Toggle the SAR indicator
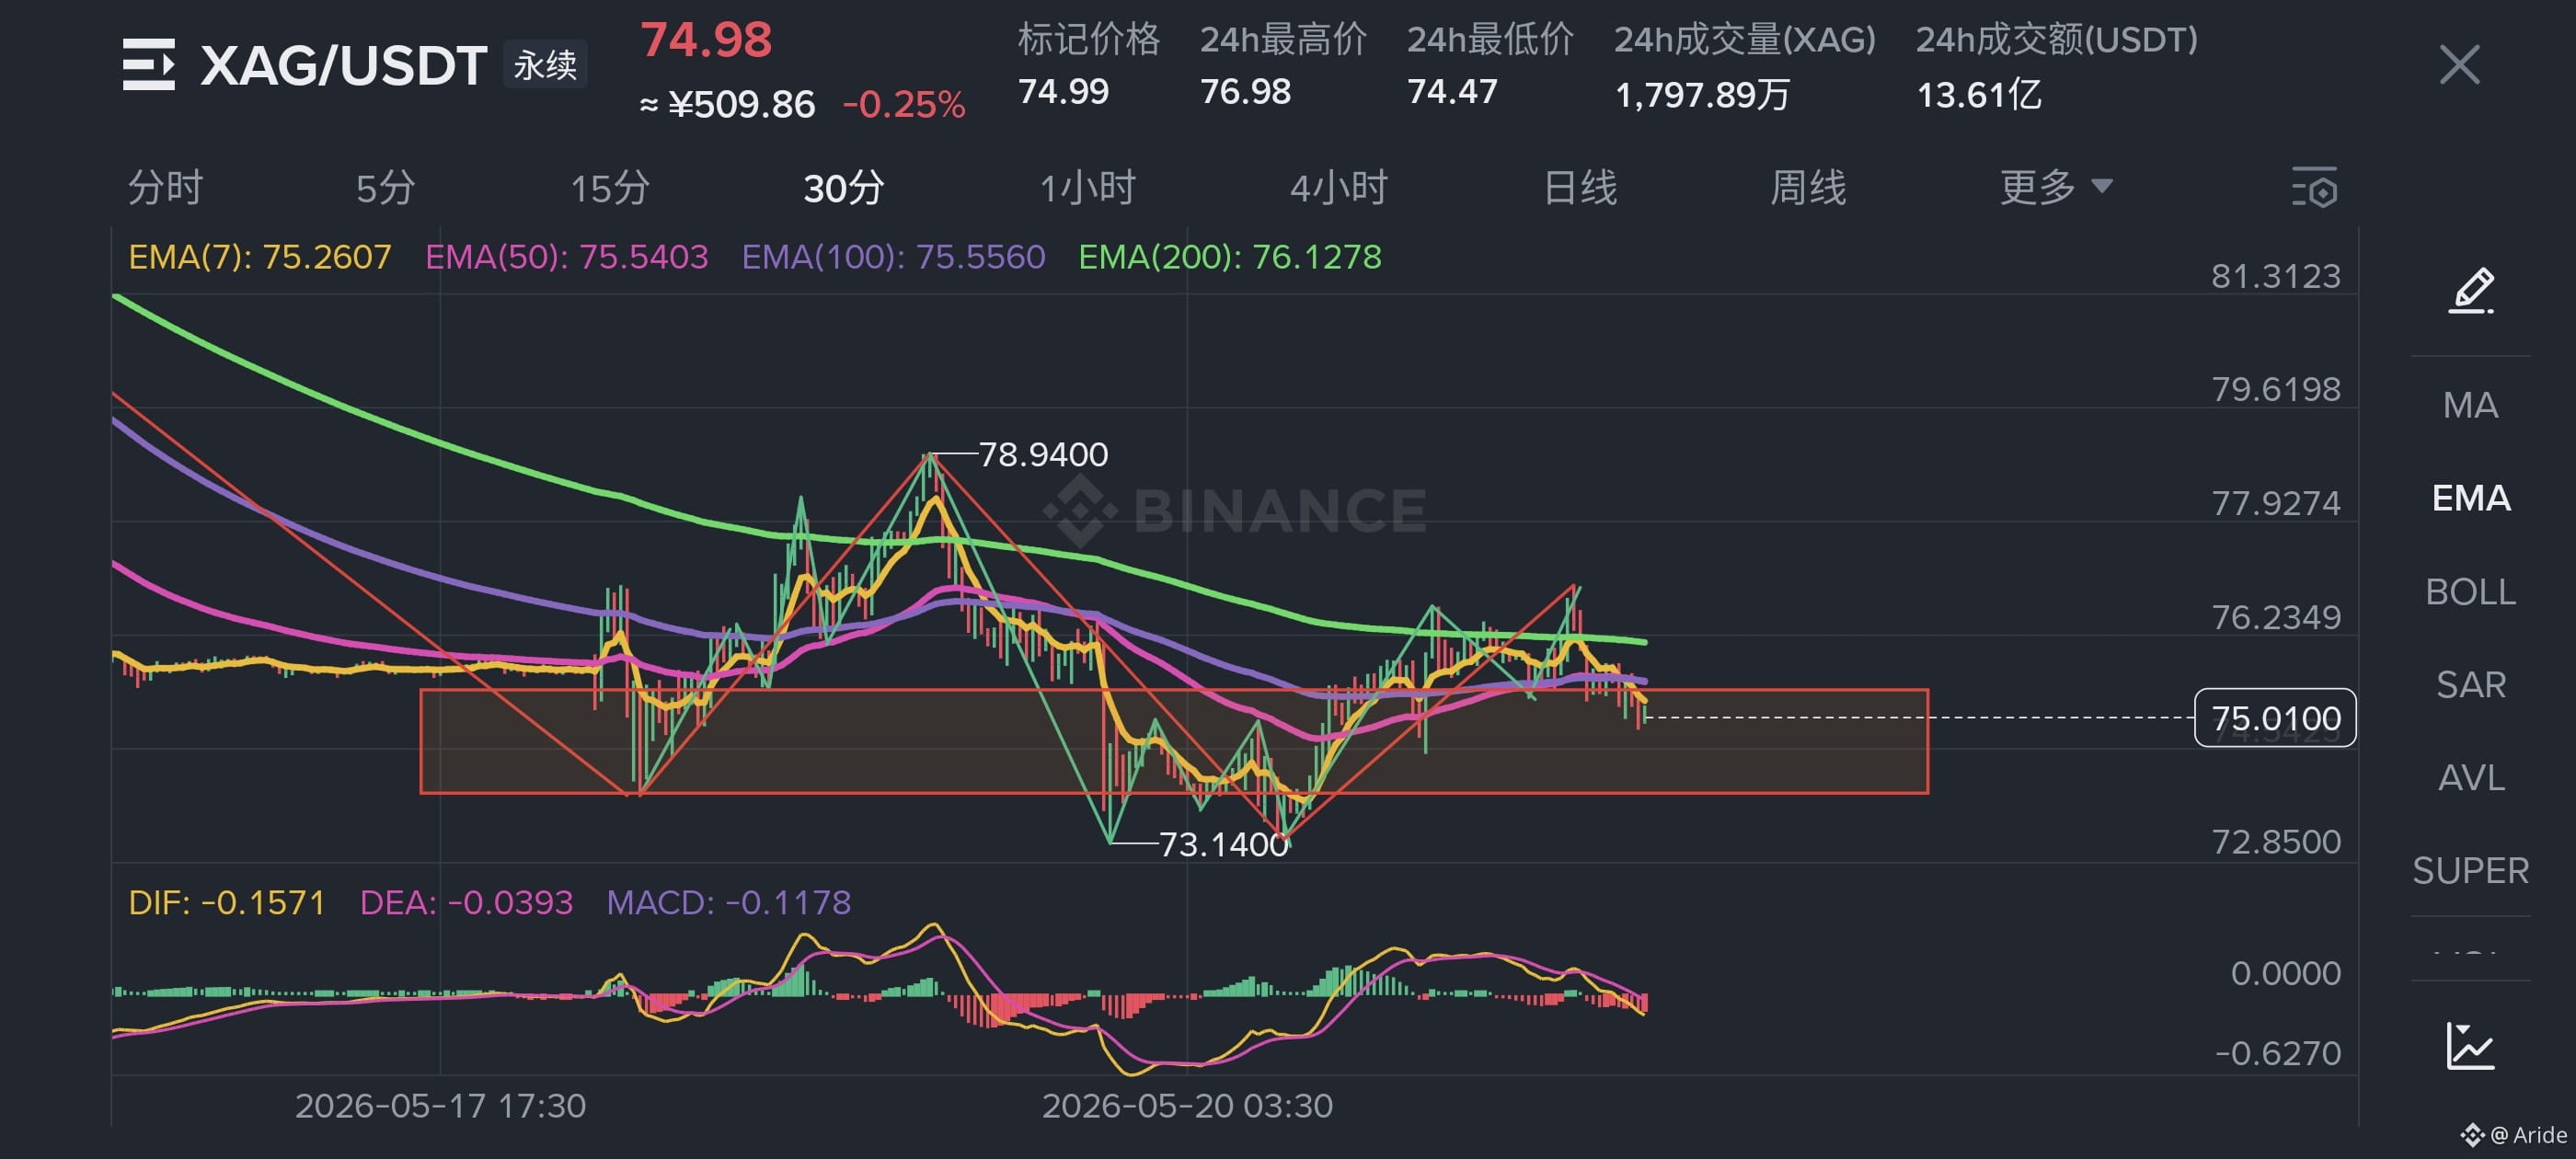This screenshot has height=1159, width=2576. tap(2471, 685)
